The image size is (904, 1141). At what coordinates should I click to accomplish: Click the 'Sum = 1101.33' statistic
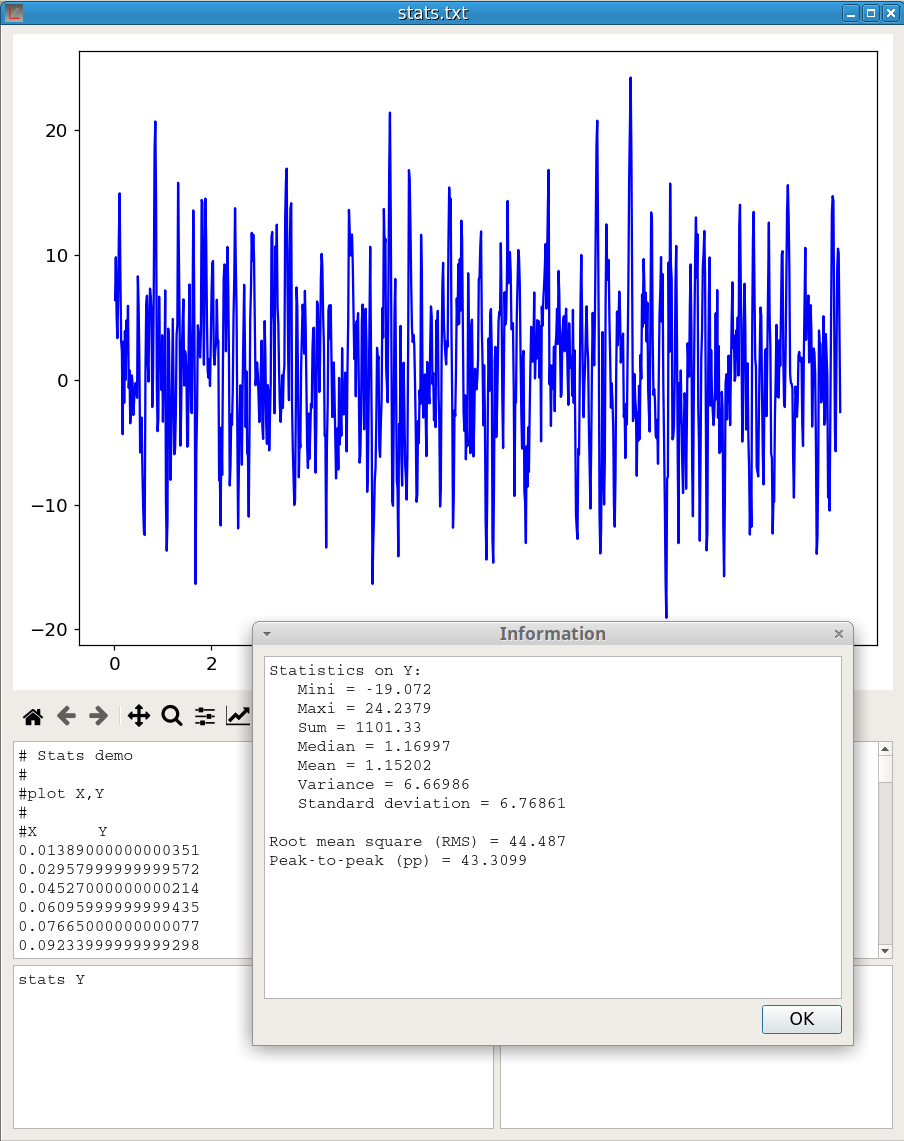(360, 727)
